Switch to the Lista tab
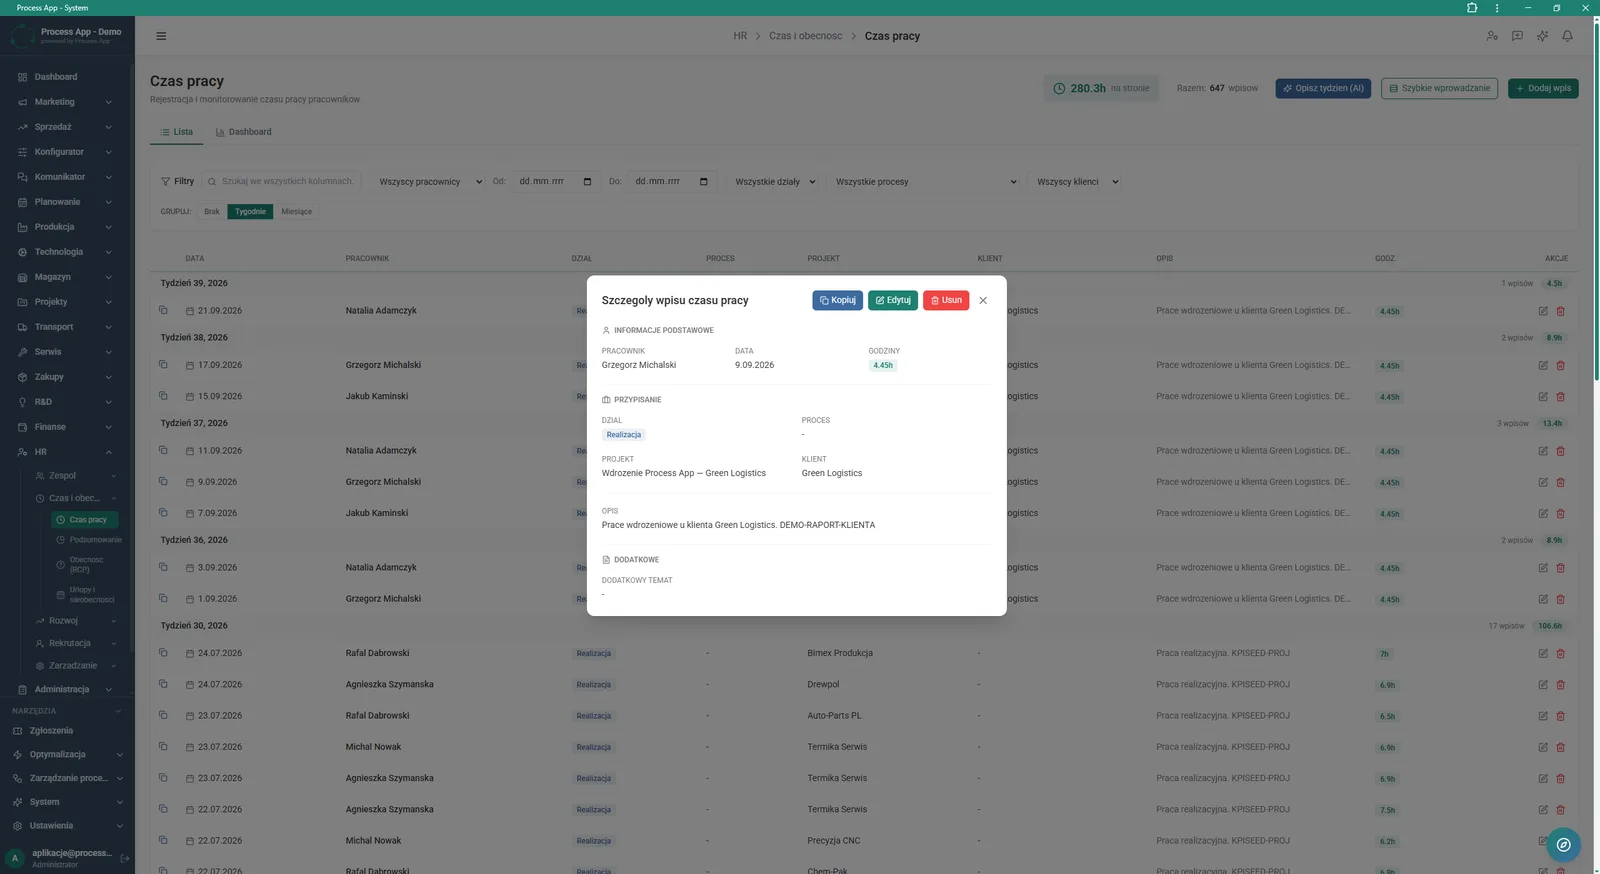Screen dimensions: 1600x874 177,132
